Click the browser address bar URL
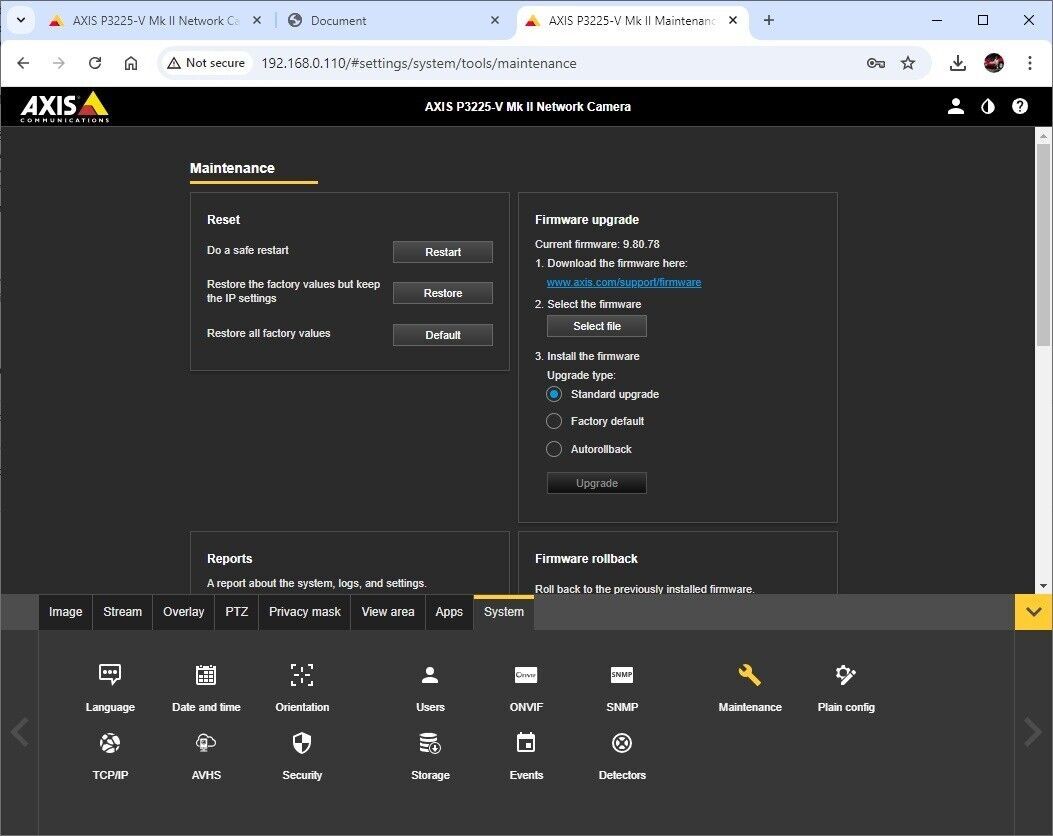This screenshot has height=836, width=1053. point(418,63)
